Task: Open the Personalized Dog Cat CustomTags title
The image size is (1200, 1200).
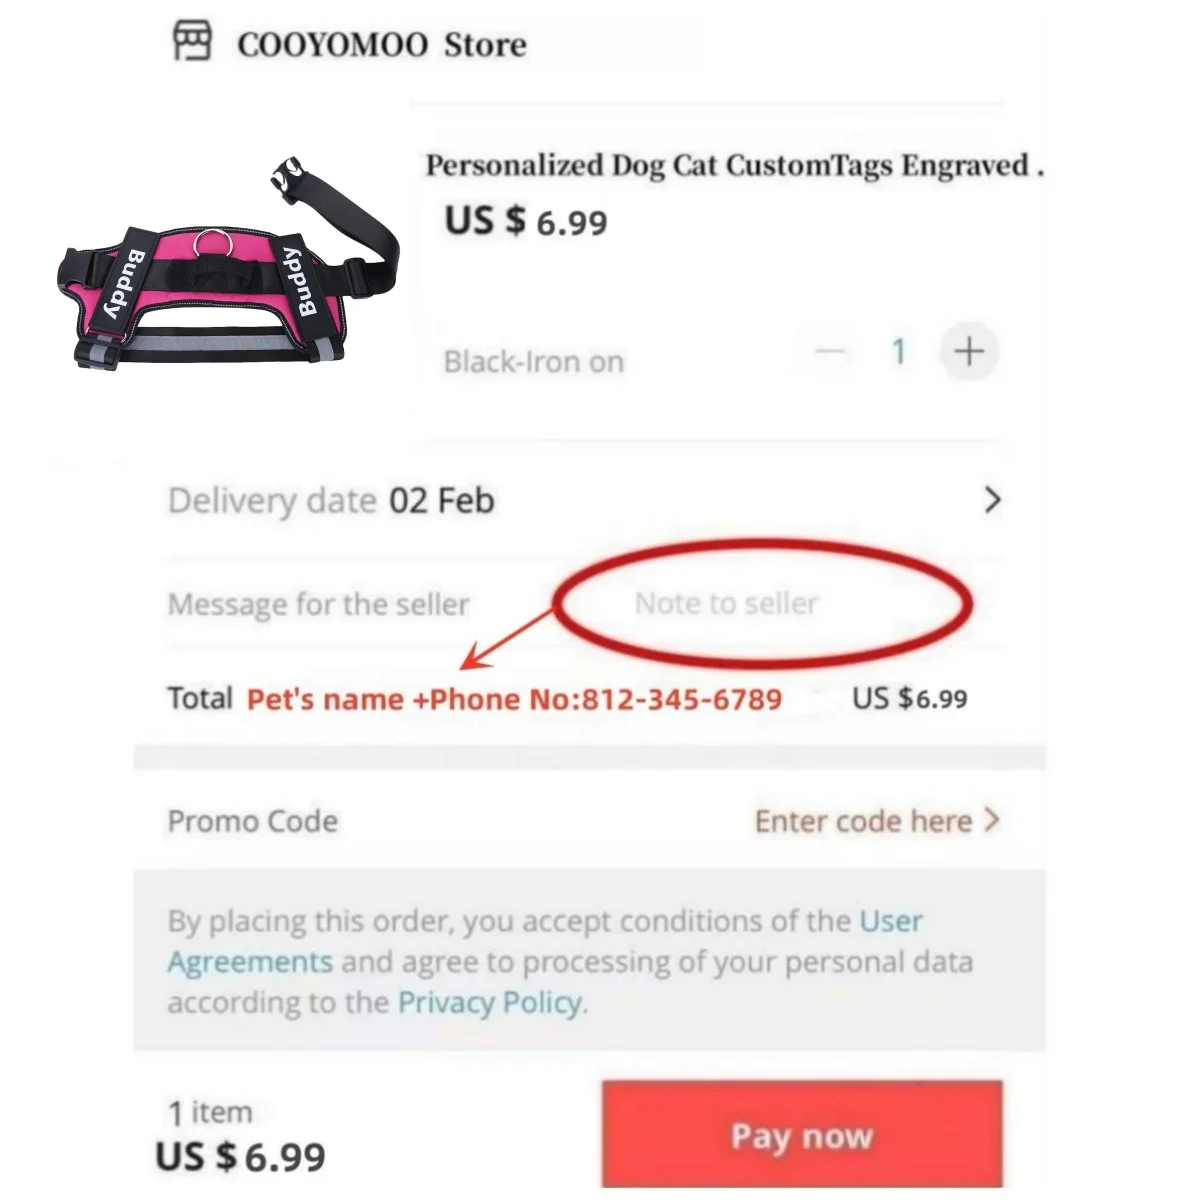Action: [x=735, y=165]
